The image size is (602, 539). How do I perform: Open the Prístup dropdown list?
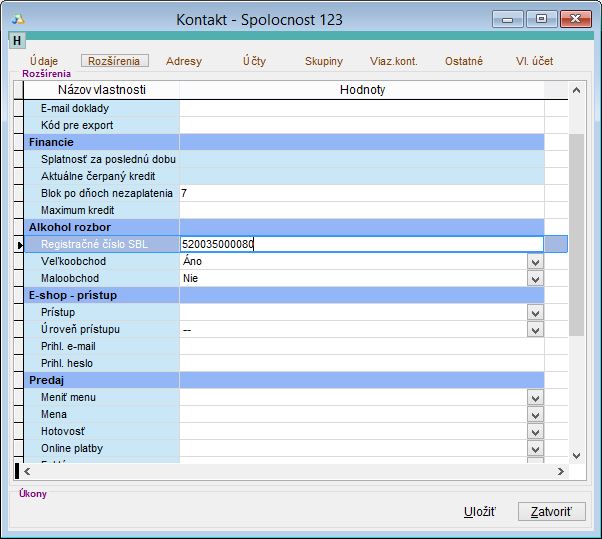pyautogui.click(x=535, y=312)
